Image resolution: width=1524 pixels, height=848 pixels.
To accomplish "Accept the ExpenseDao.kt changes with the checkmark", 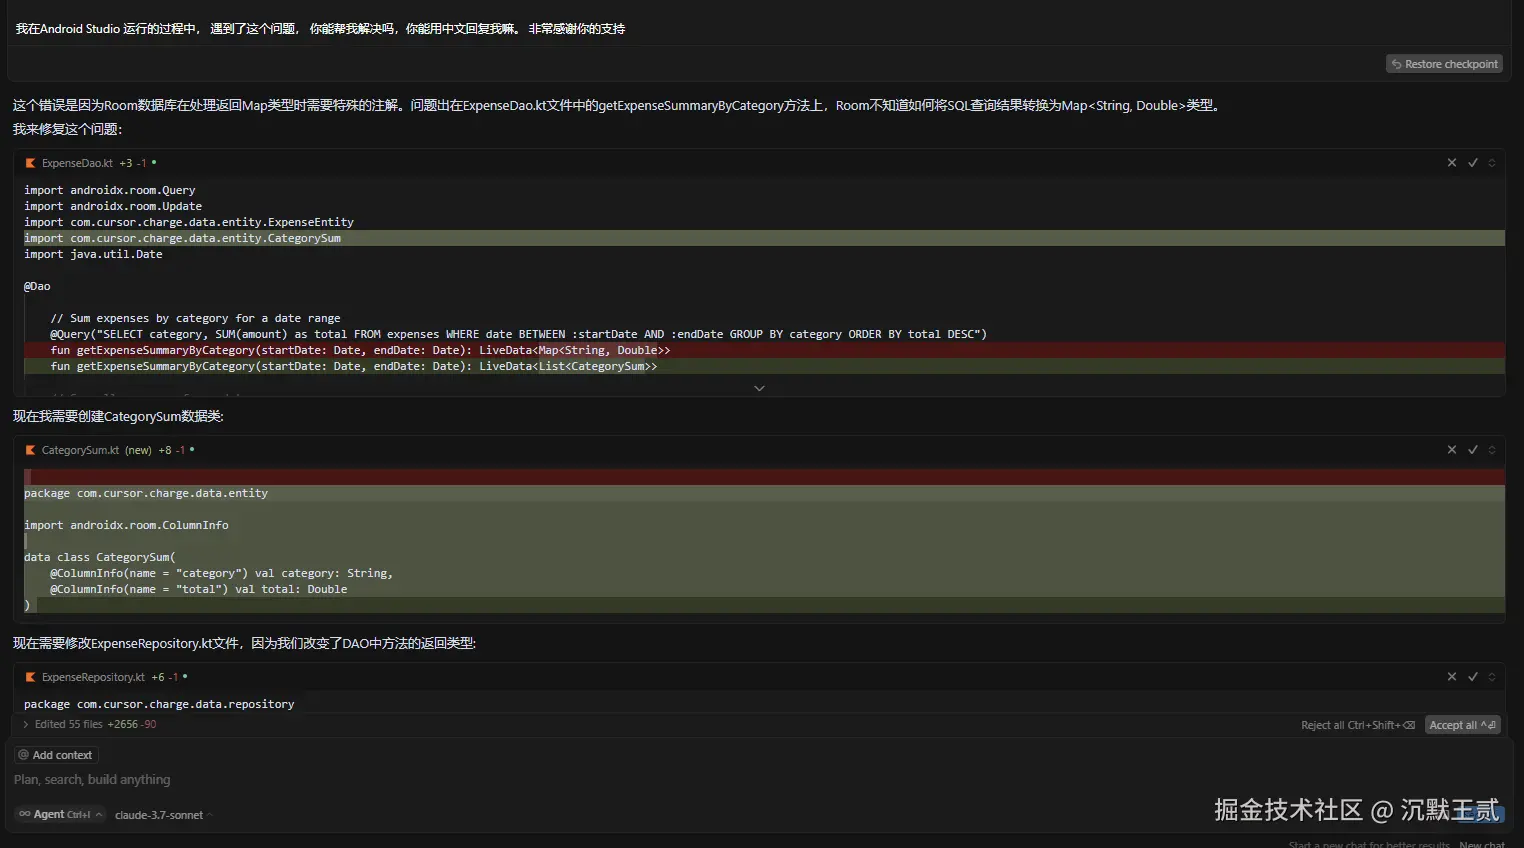I will pos(1473,163).
